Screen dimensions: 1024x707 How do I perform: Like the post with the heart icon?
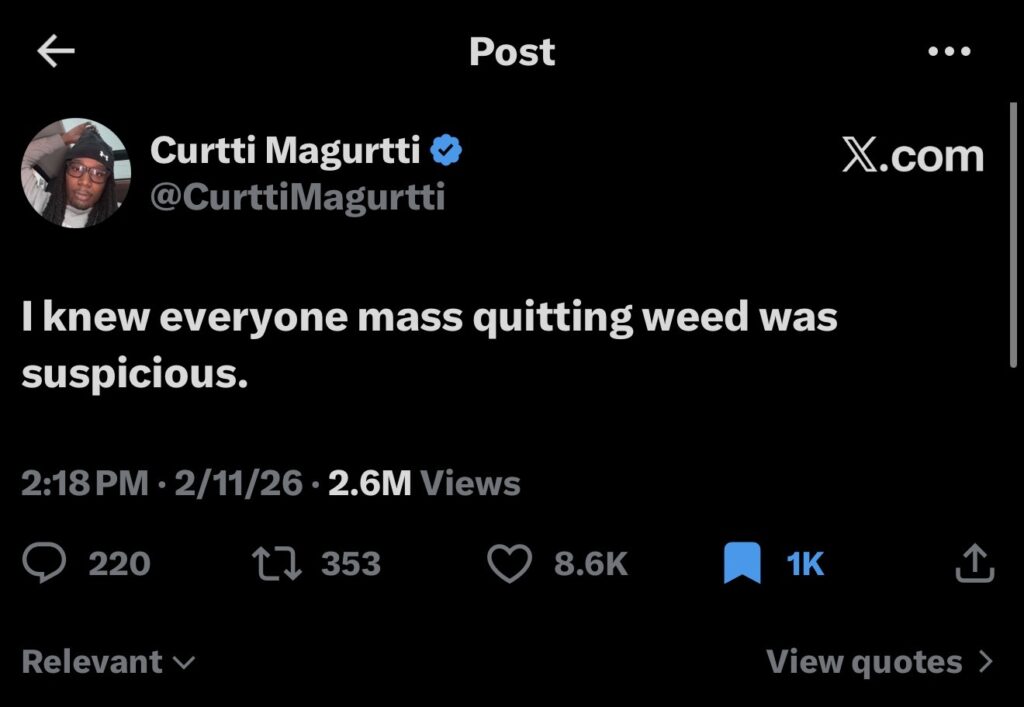click(509, 564)
